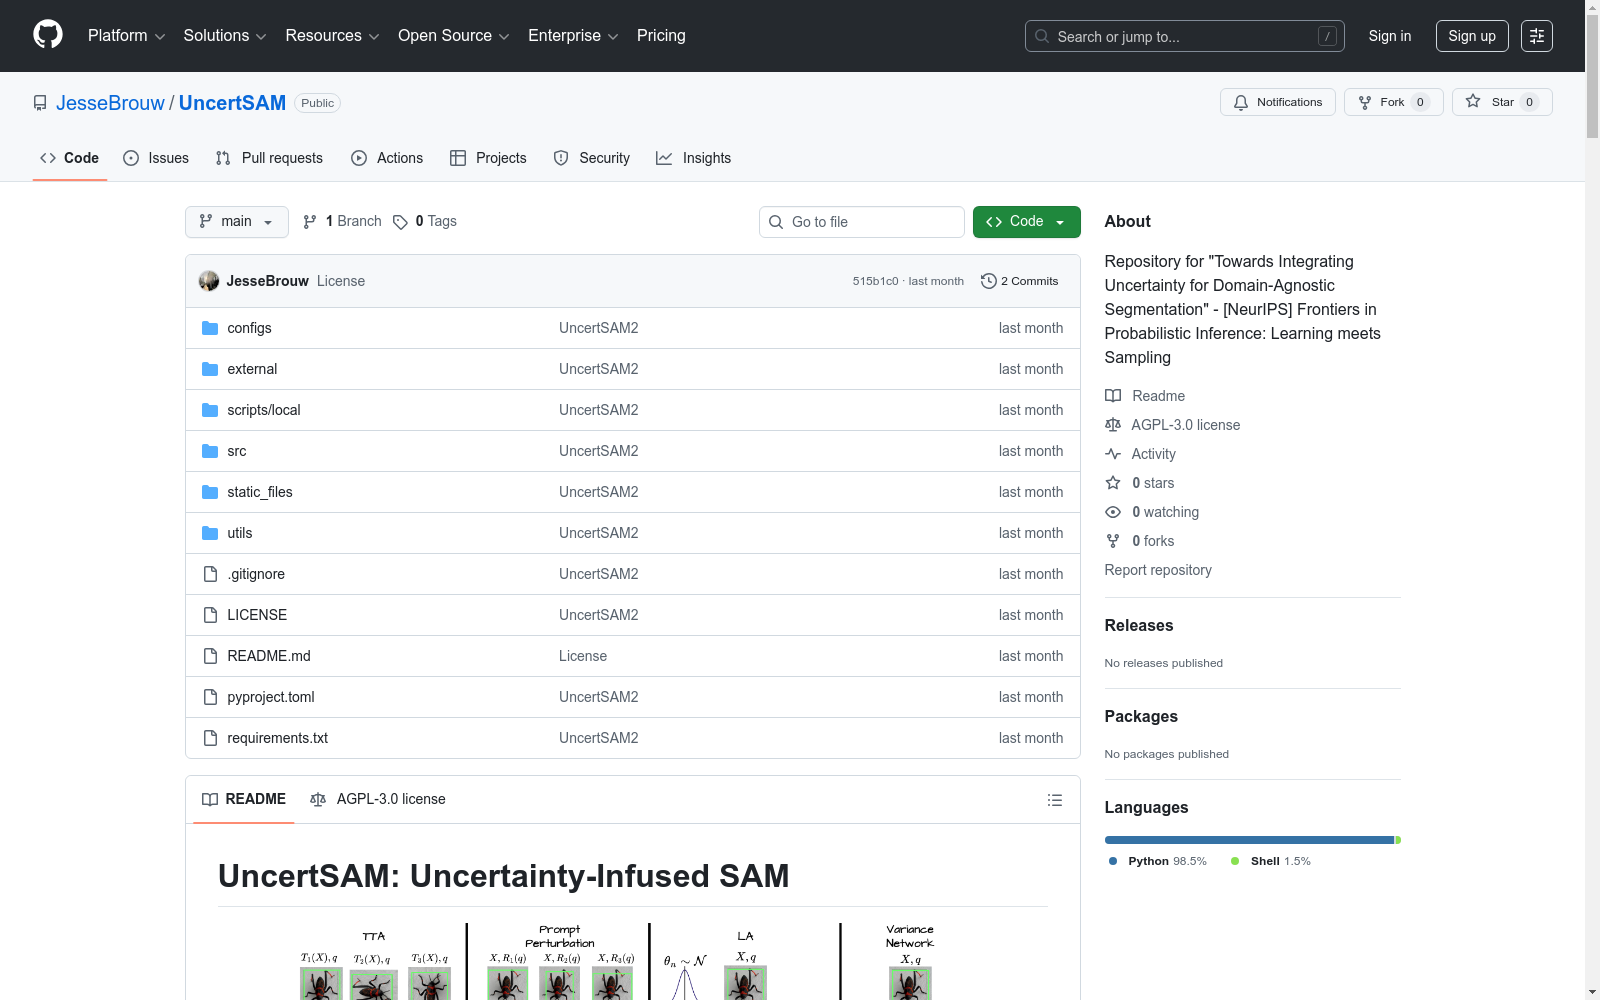
Task: Click the Pricing link
Action: (661, 36)
